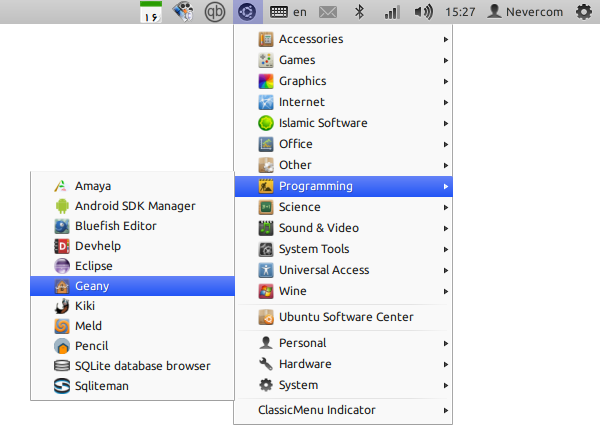Open the Sound & Video menu entry
Viewport: 600px width, 430px height.
(x=343, y=228)
